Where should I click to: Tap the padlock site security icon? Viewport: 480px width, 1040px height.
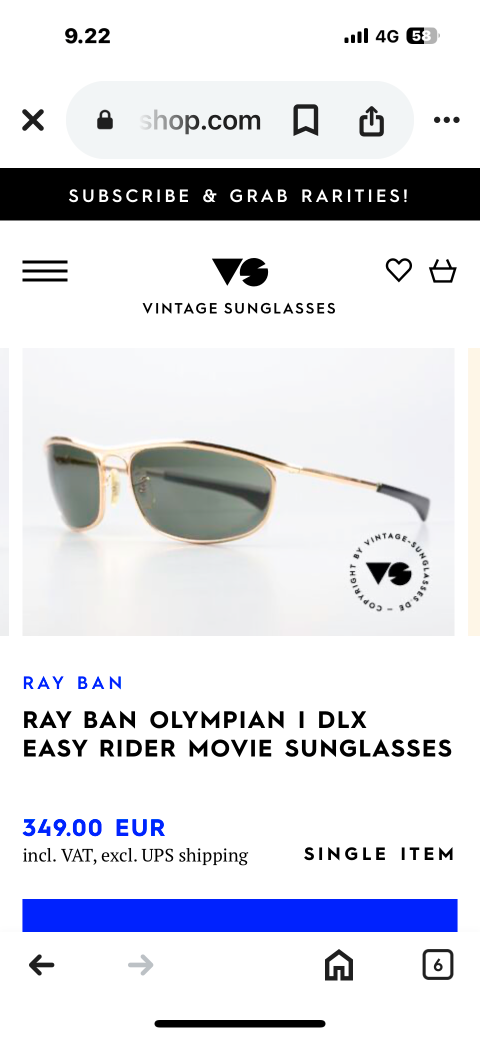(x=105, y=120)
